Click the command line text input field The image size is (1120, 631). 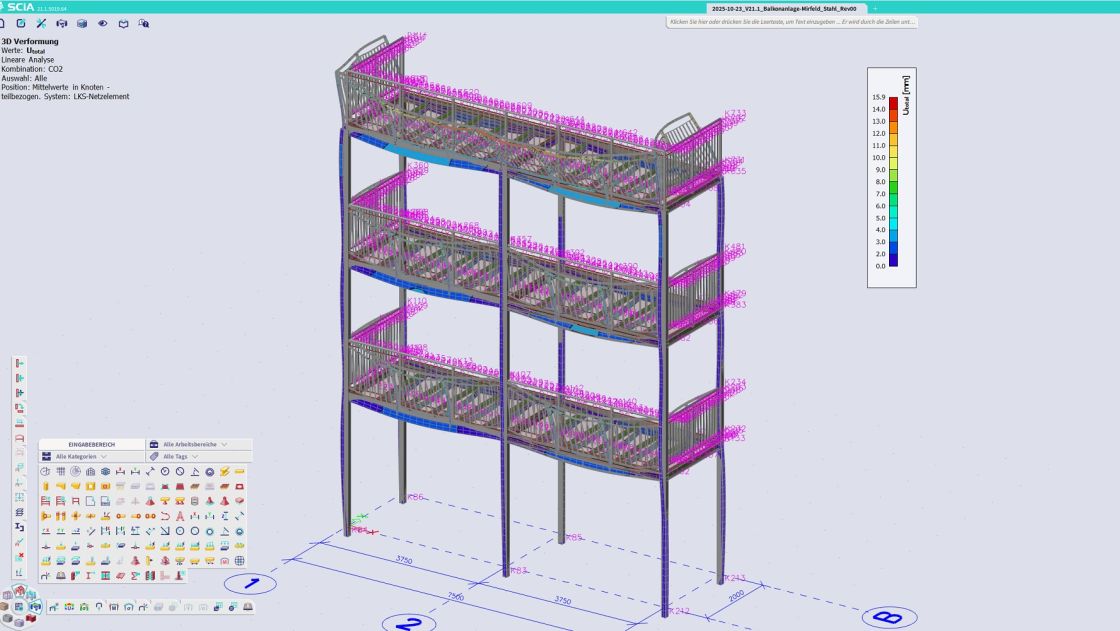791,21
